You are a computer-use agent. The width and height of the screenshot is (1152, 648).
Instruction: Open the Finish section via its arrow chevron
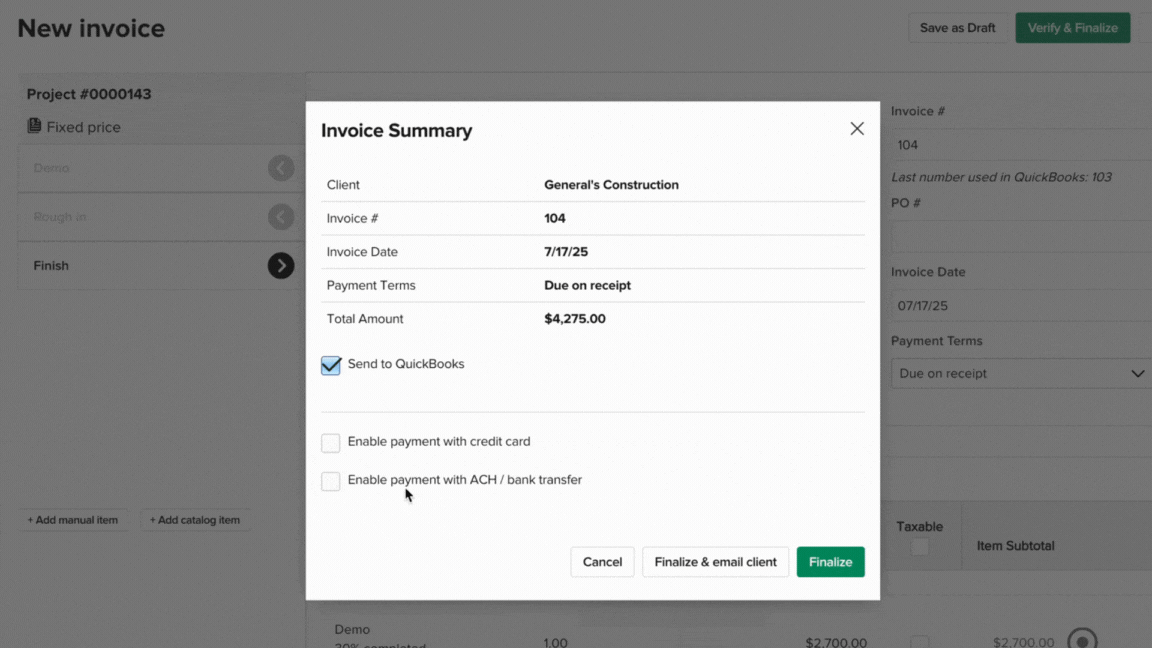tap(281, 265)
